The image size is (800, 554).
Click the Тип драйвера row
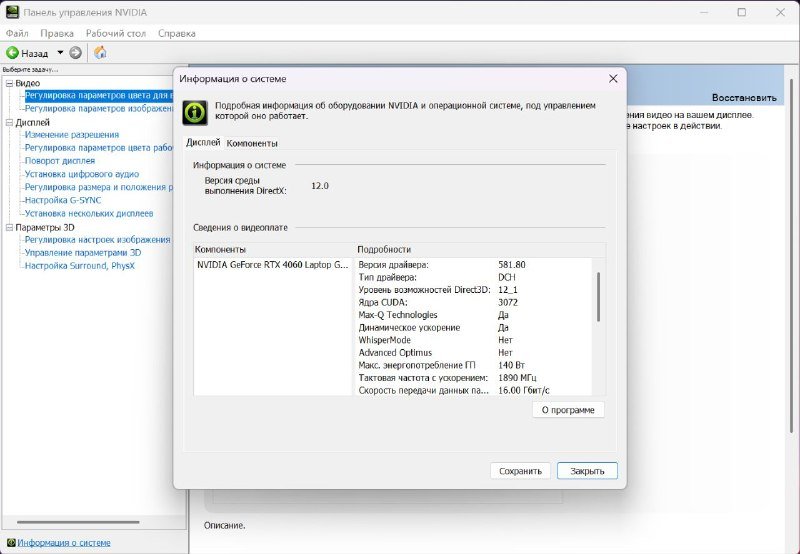[474, 278]
